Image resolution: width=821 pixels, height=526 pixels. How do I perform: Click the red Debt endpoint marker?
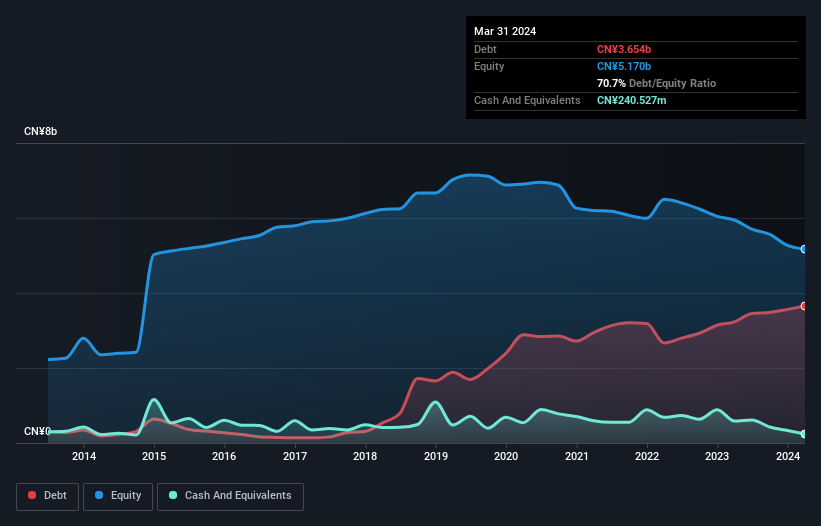click(804, 306)
